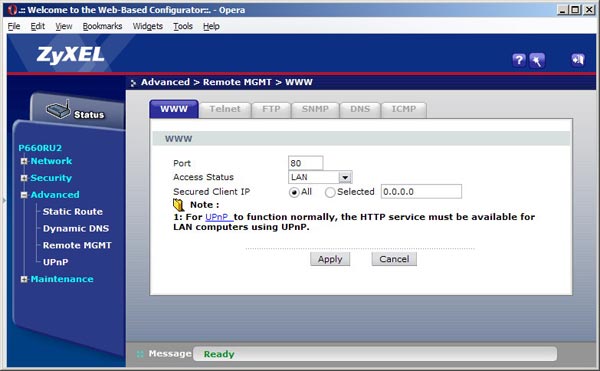The image size is (600, 371).
Task: Click the Apply button
Action: (330, 259)
